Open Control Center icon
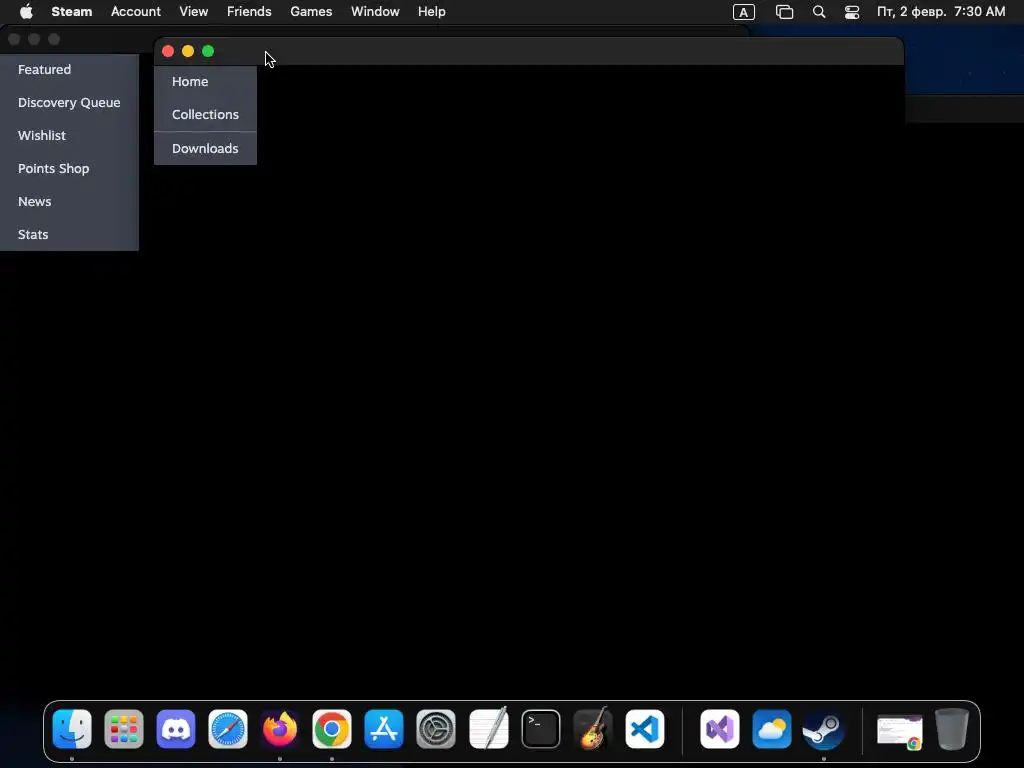Viewport: 1024px width, 768px height. [x=852, y=12]
